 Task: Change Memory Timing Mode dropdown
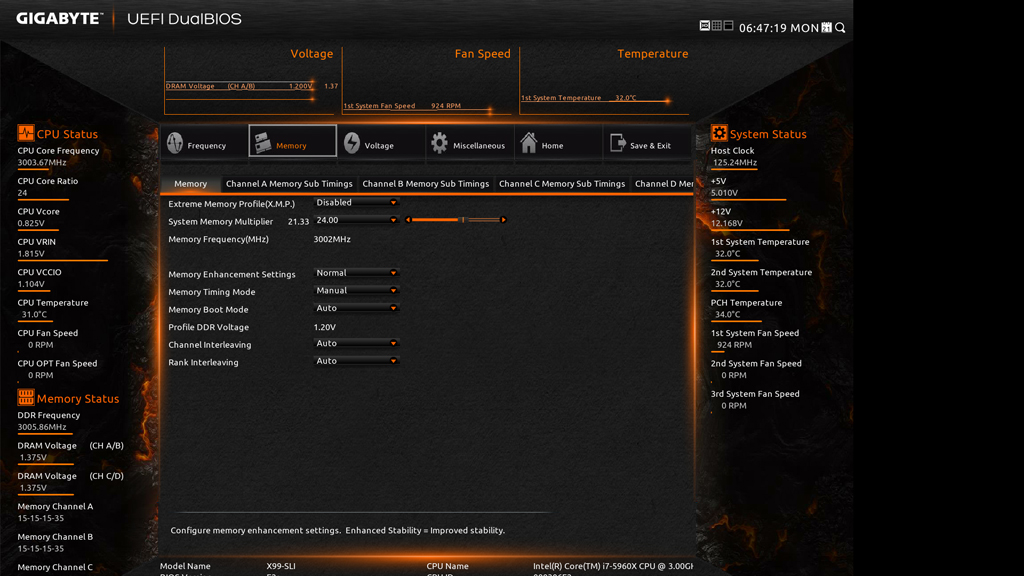click(x=356, y=291)
